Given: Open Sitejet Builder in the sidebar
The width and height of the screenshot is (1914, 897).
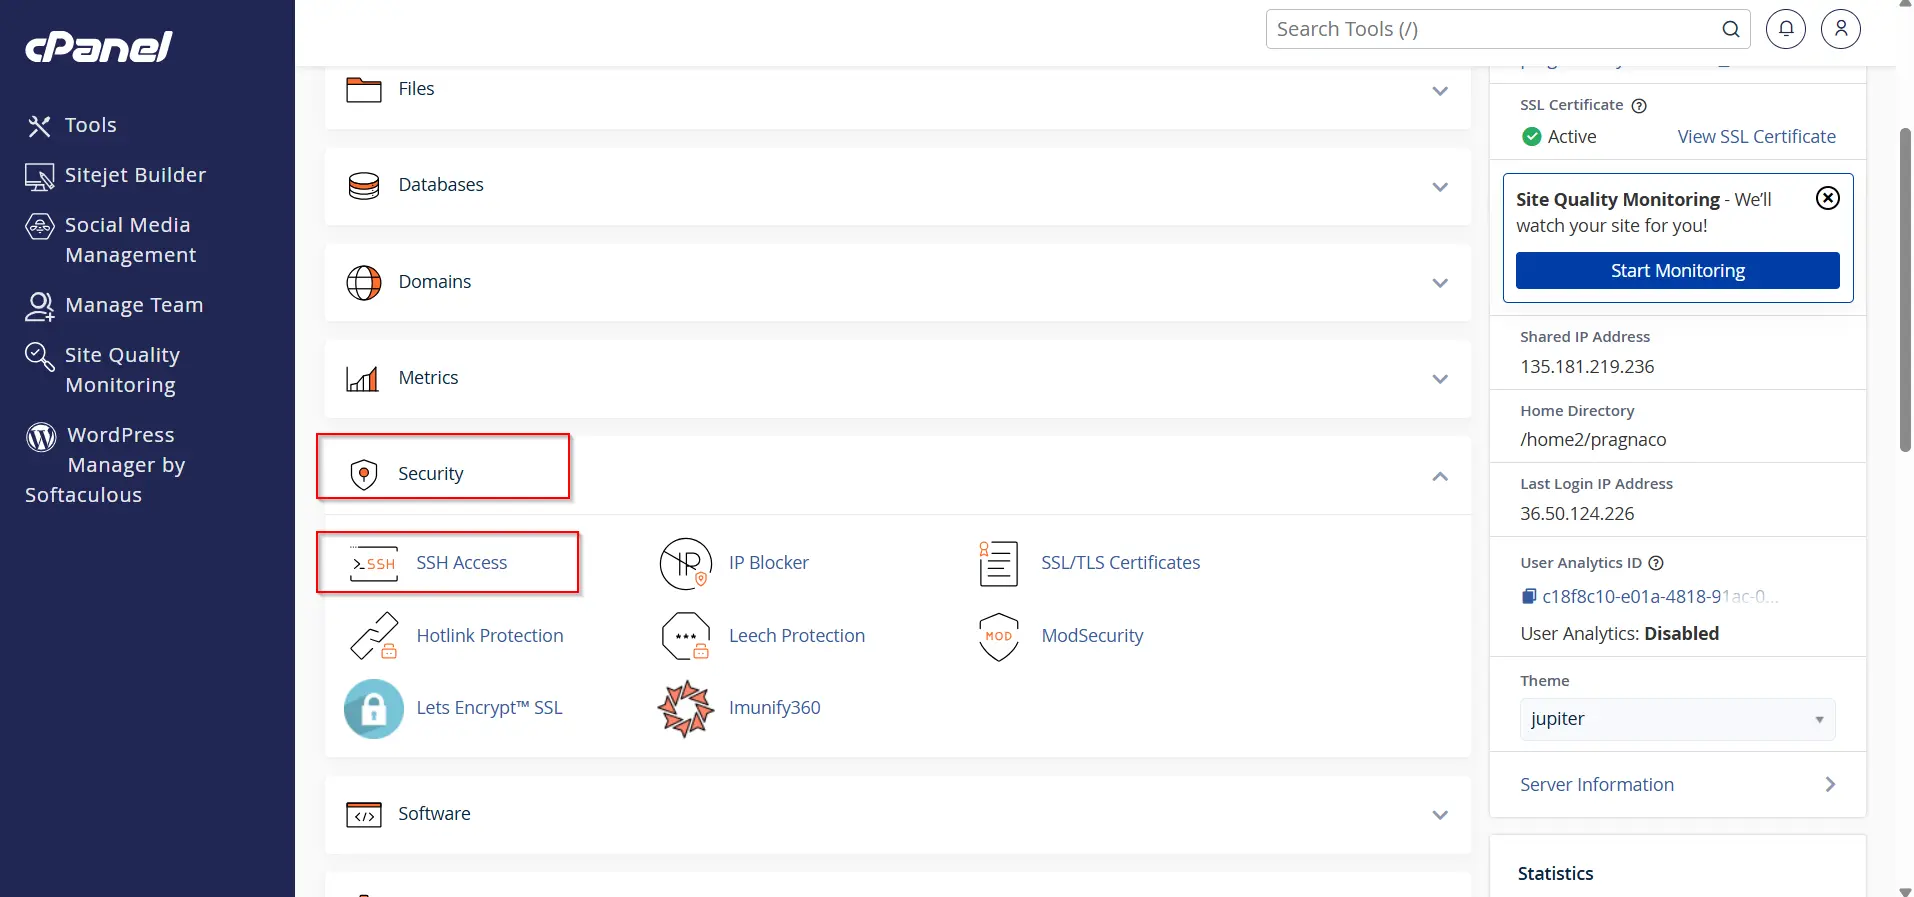Looking at the screenshot, I should (135, 175).
